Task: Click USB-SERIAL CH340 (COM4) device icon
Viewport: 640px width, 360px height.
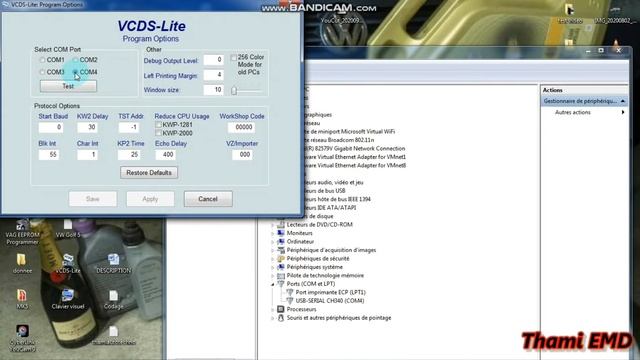Action: point(289,301)
